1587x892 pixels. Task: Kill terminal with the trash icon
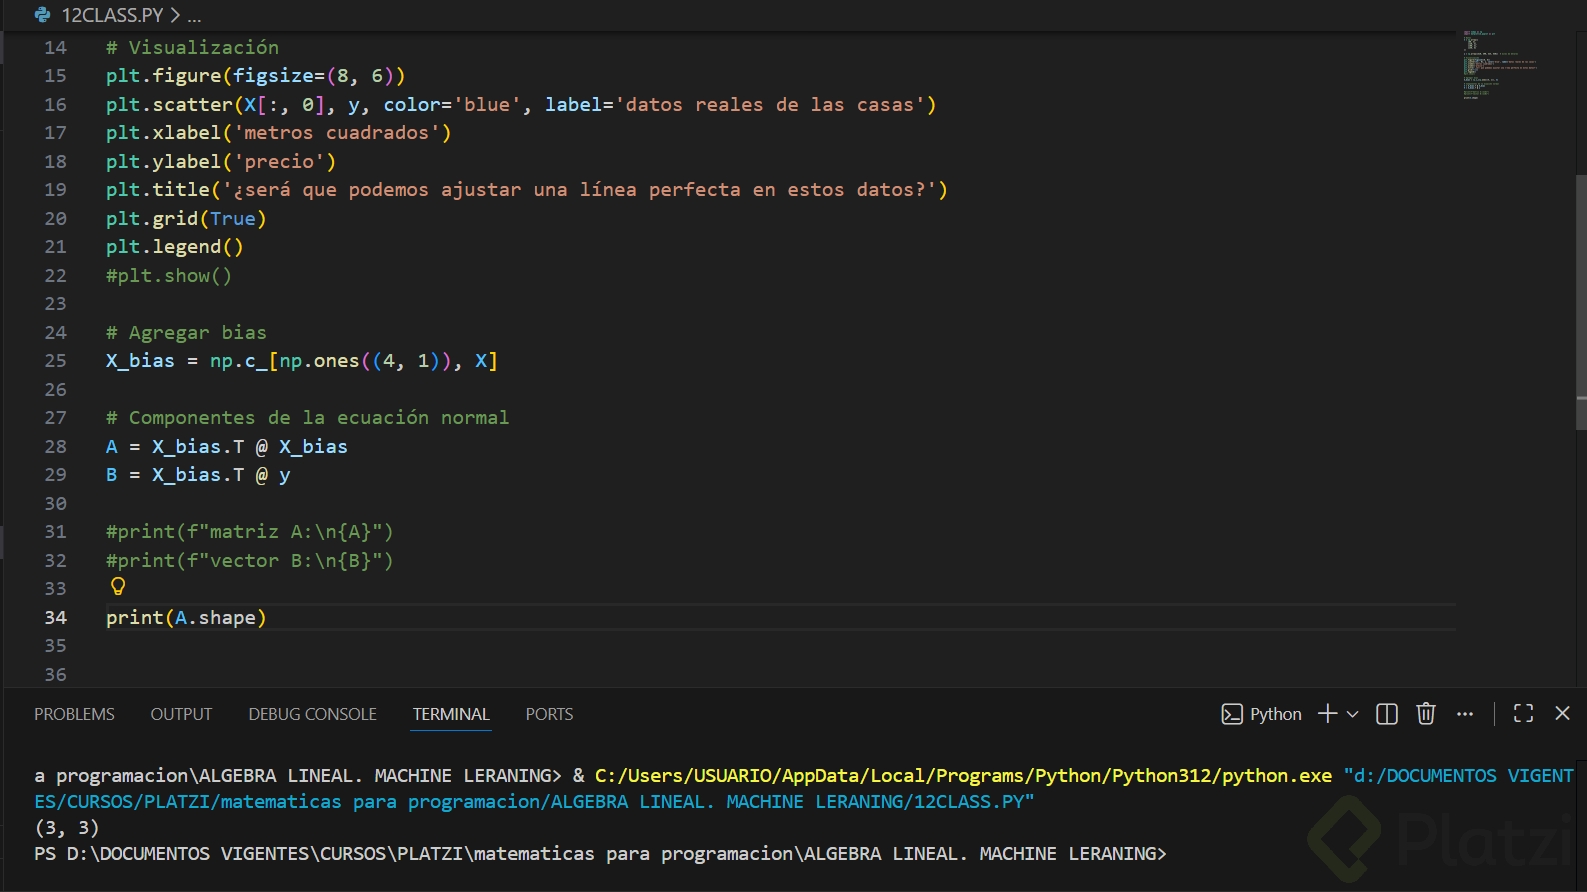pos(1425,713)
